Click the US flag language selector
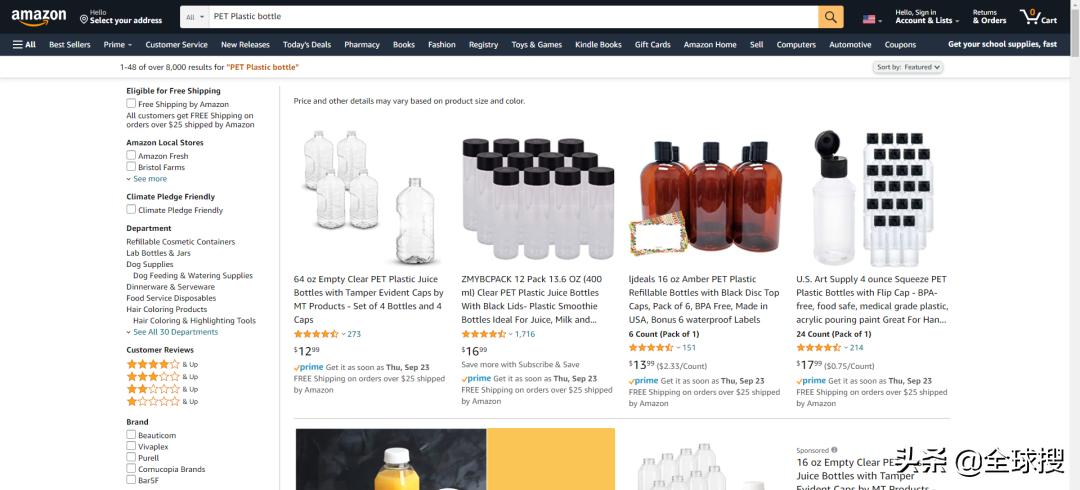1080x490 pixels. point(872,19)
